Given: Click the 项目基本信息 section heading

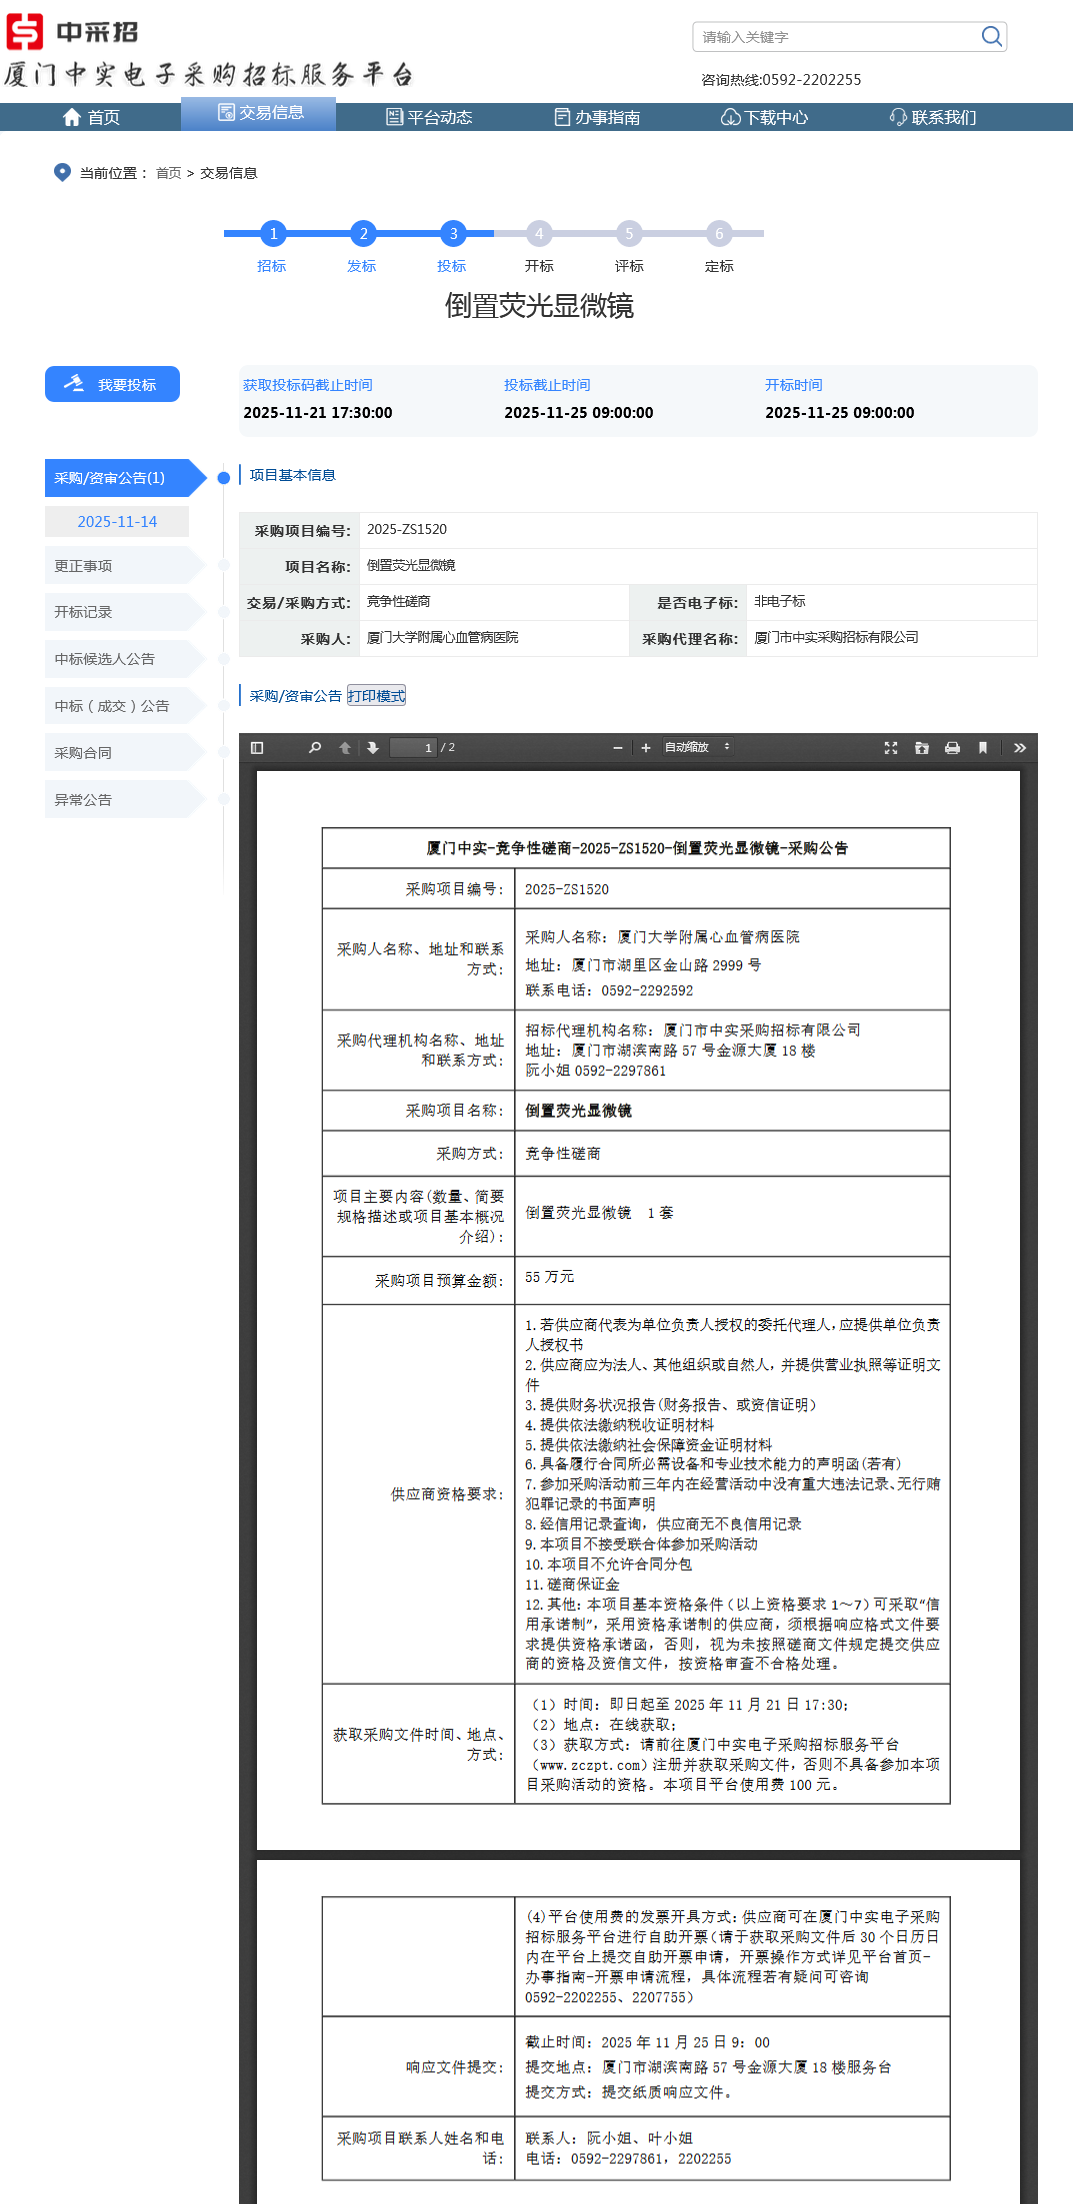Looking at the screenshot, I should [x=293, y=475].
